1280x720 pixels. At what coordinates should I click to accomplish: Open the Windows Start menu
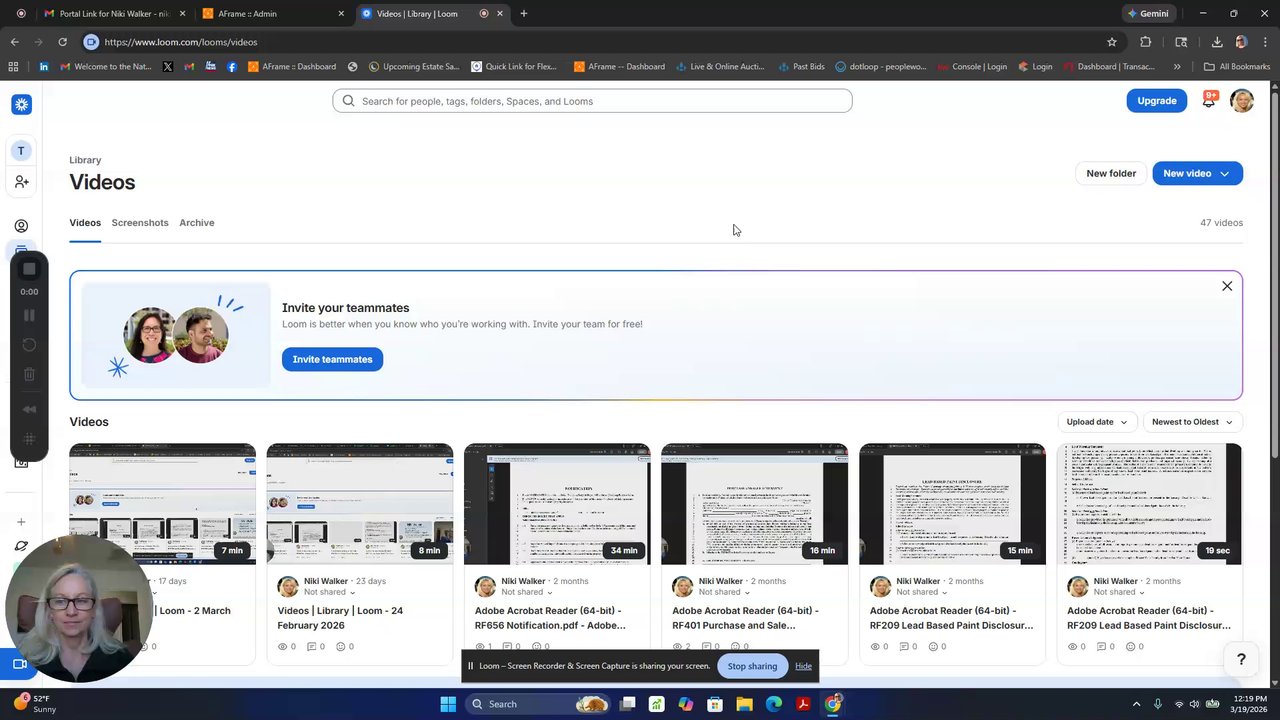(x=448, y=704)
